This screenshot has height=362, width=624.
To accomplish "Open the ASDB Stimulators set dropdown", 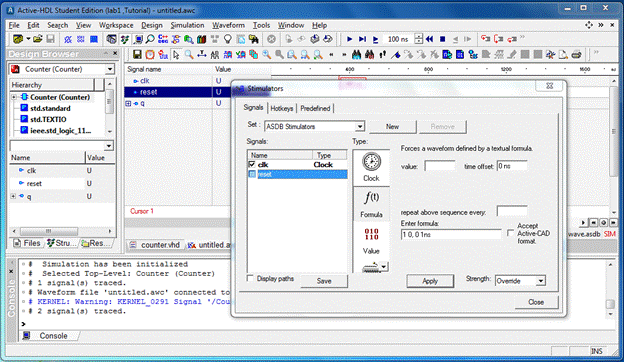I will (360, 127).
